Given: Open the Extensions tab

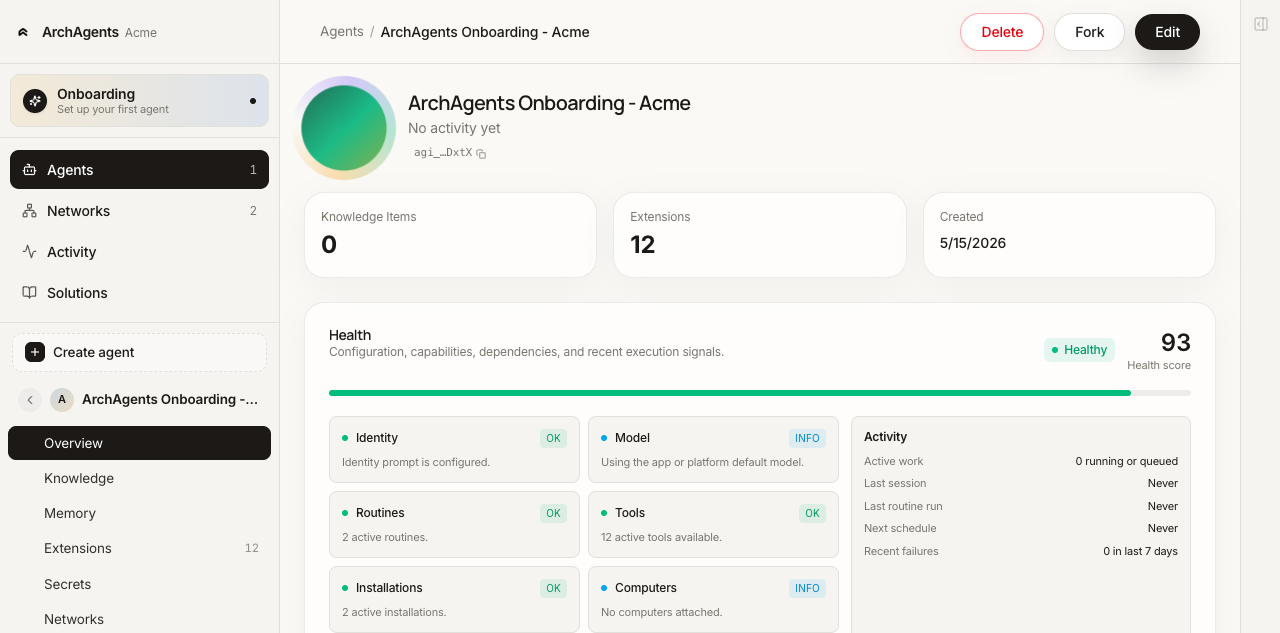Looking at the screenshot, I should [139, 548].
